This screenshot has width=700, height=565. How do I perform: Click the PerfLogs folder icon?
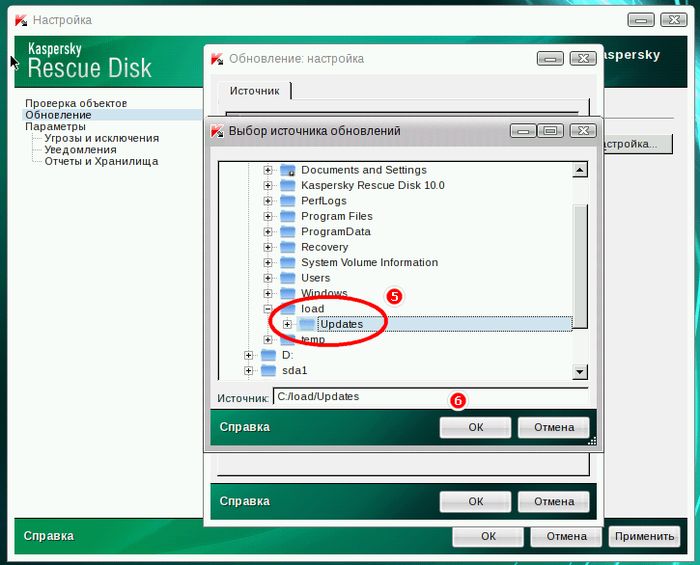pos(288,201)
